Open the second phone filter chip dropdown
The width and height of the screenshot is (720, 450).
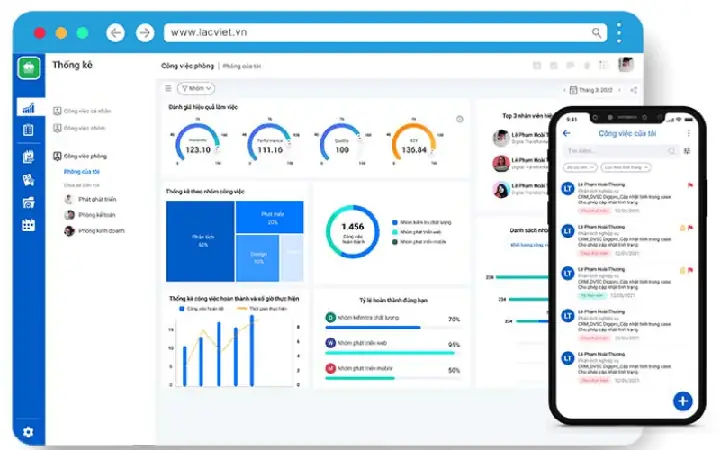tap(626, 168)
